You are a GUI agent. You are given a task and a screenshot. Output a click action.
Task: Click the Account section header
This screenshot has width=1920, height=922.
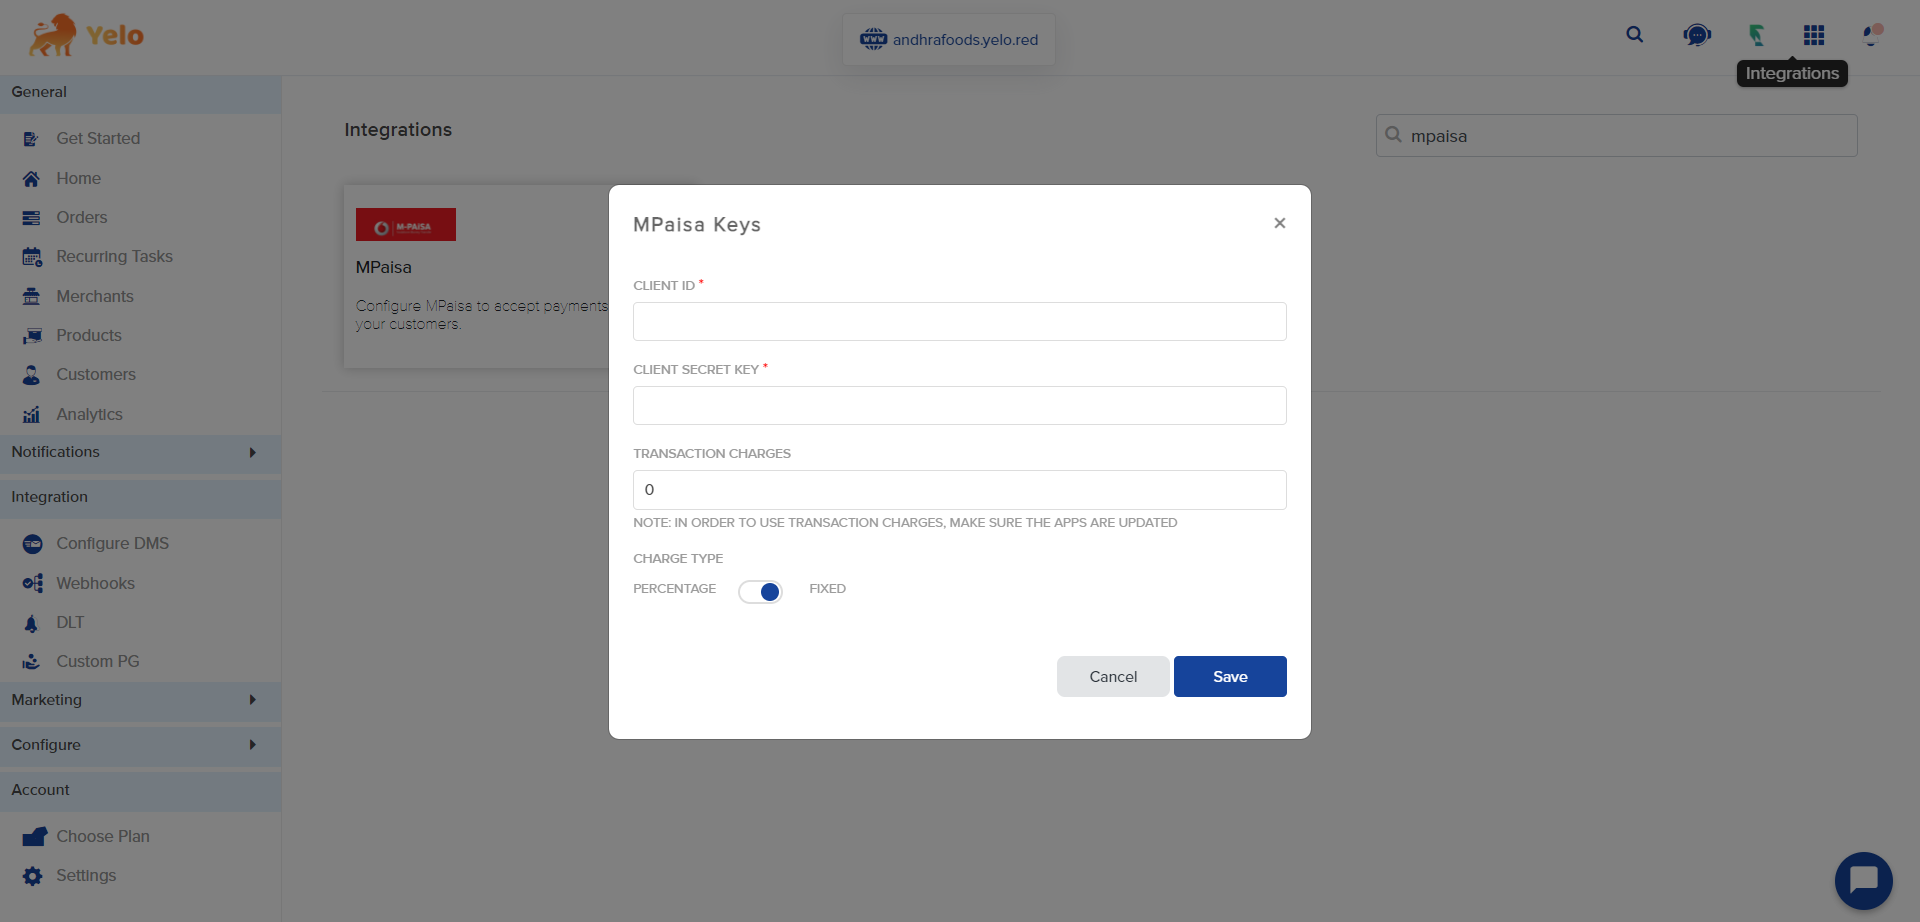click(140, 791)
